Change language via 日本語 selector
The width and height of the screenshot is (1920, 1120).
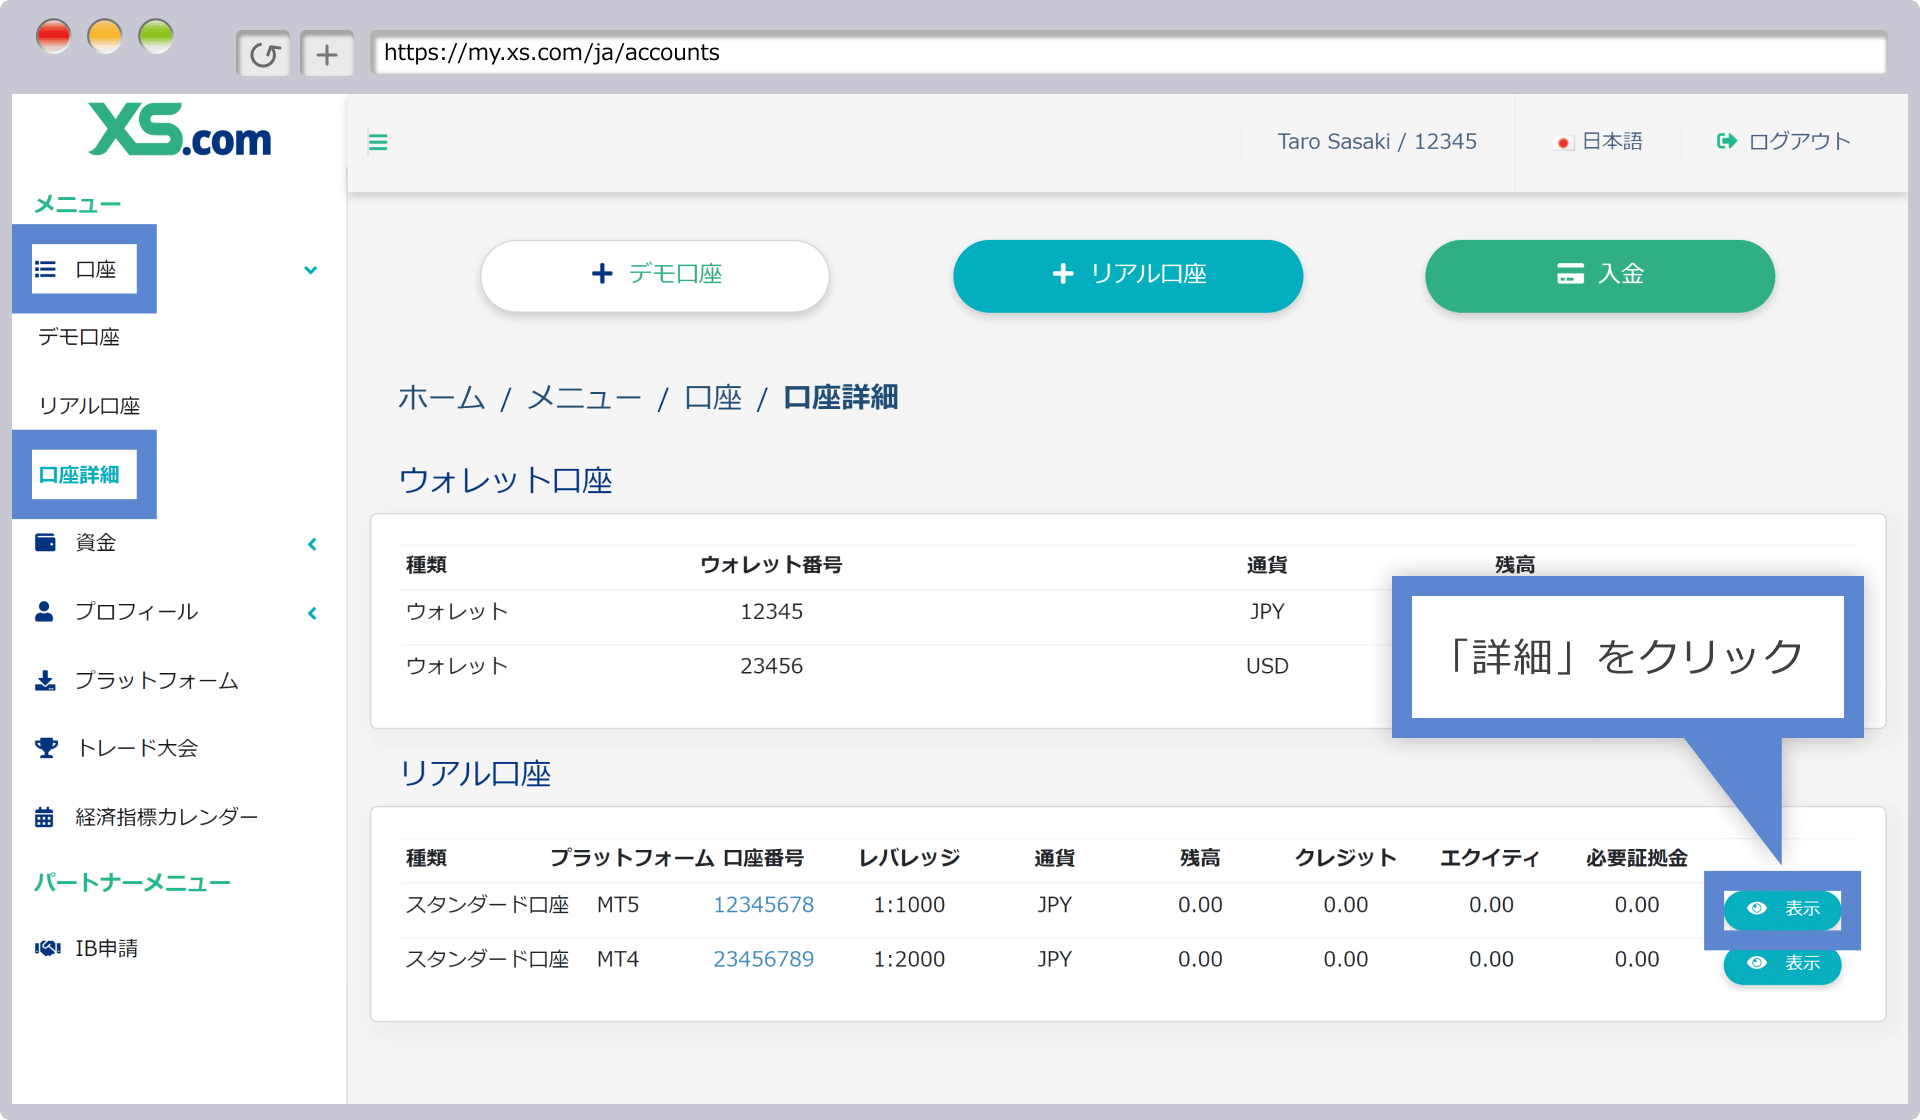tap(1599, 142)
